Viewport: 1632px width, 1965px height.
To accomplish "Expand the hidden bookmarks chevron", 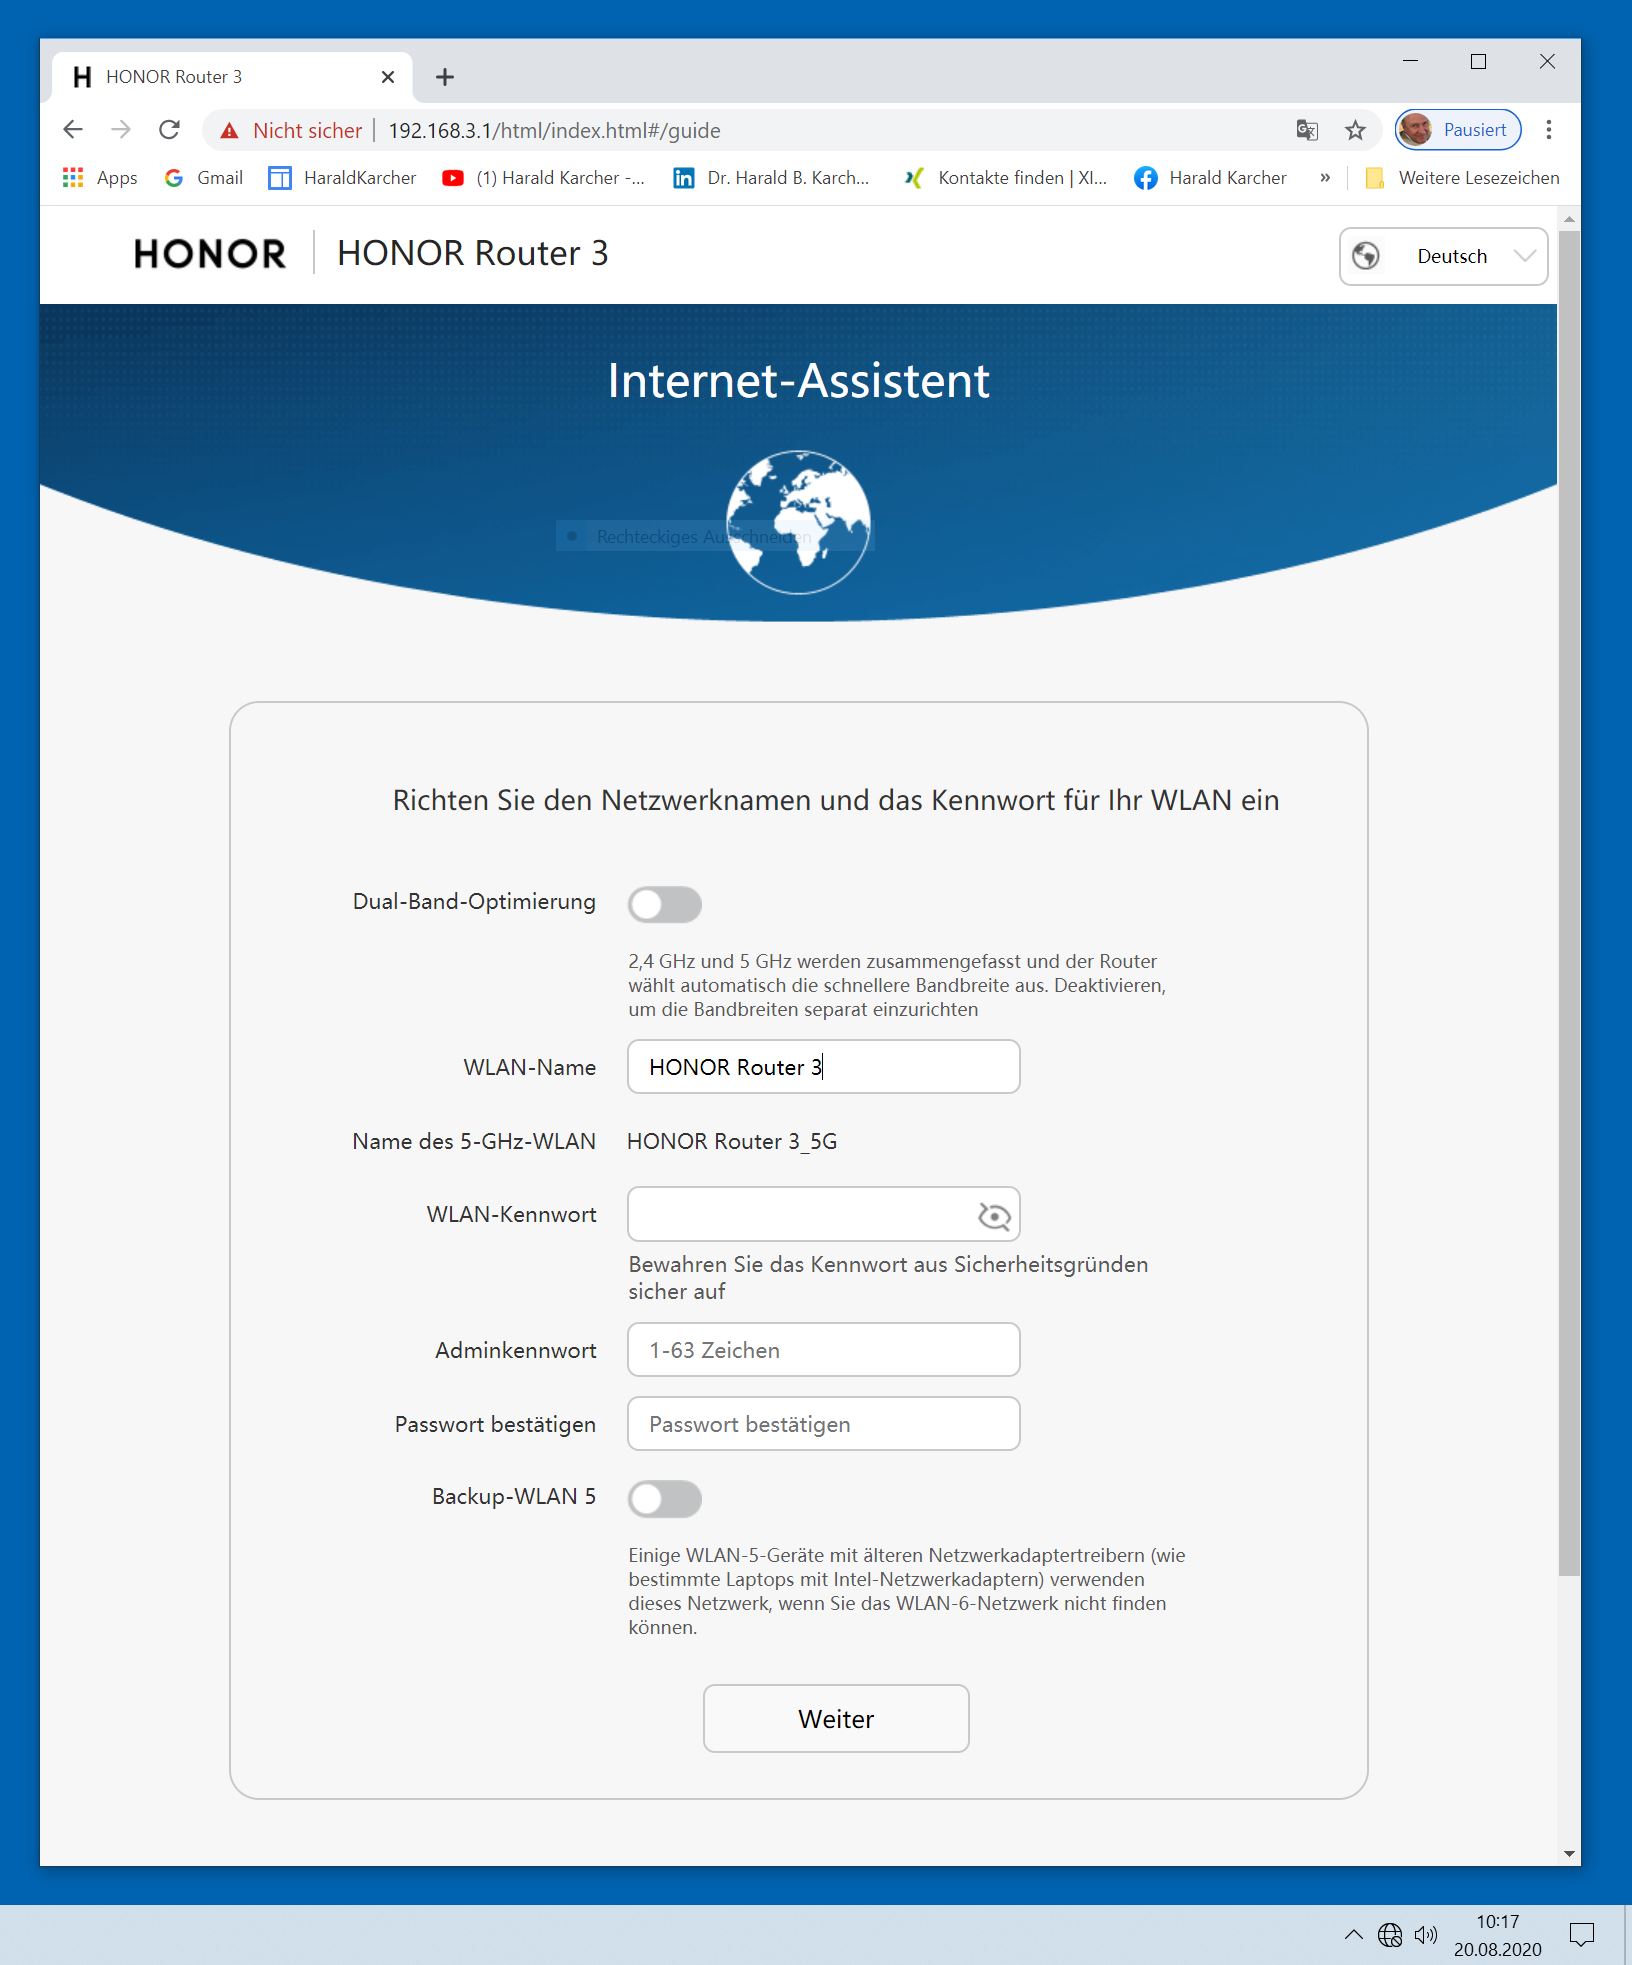I will click(1325, 178).
